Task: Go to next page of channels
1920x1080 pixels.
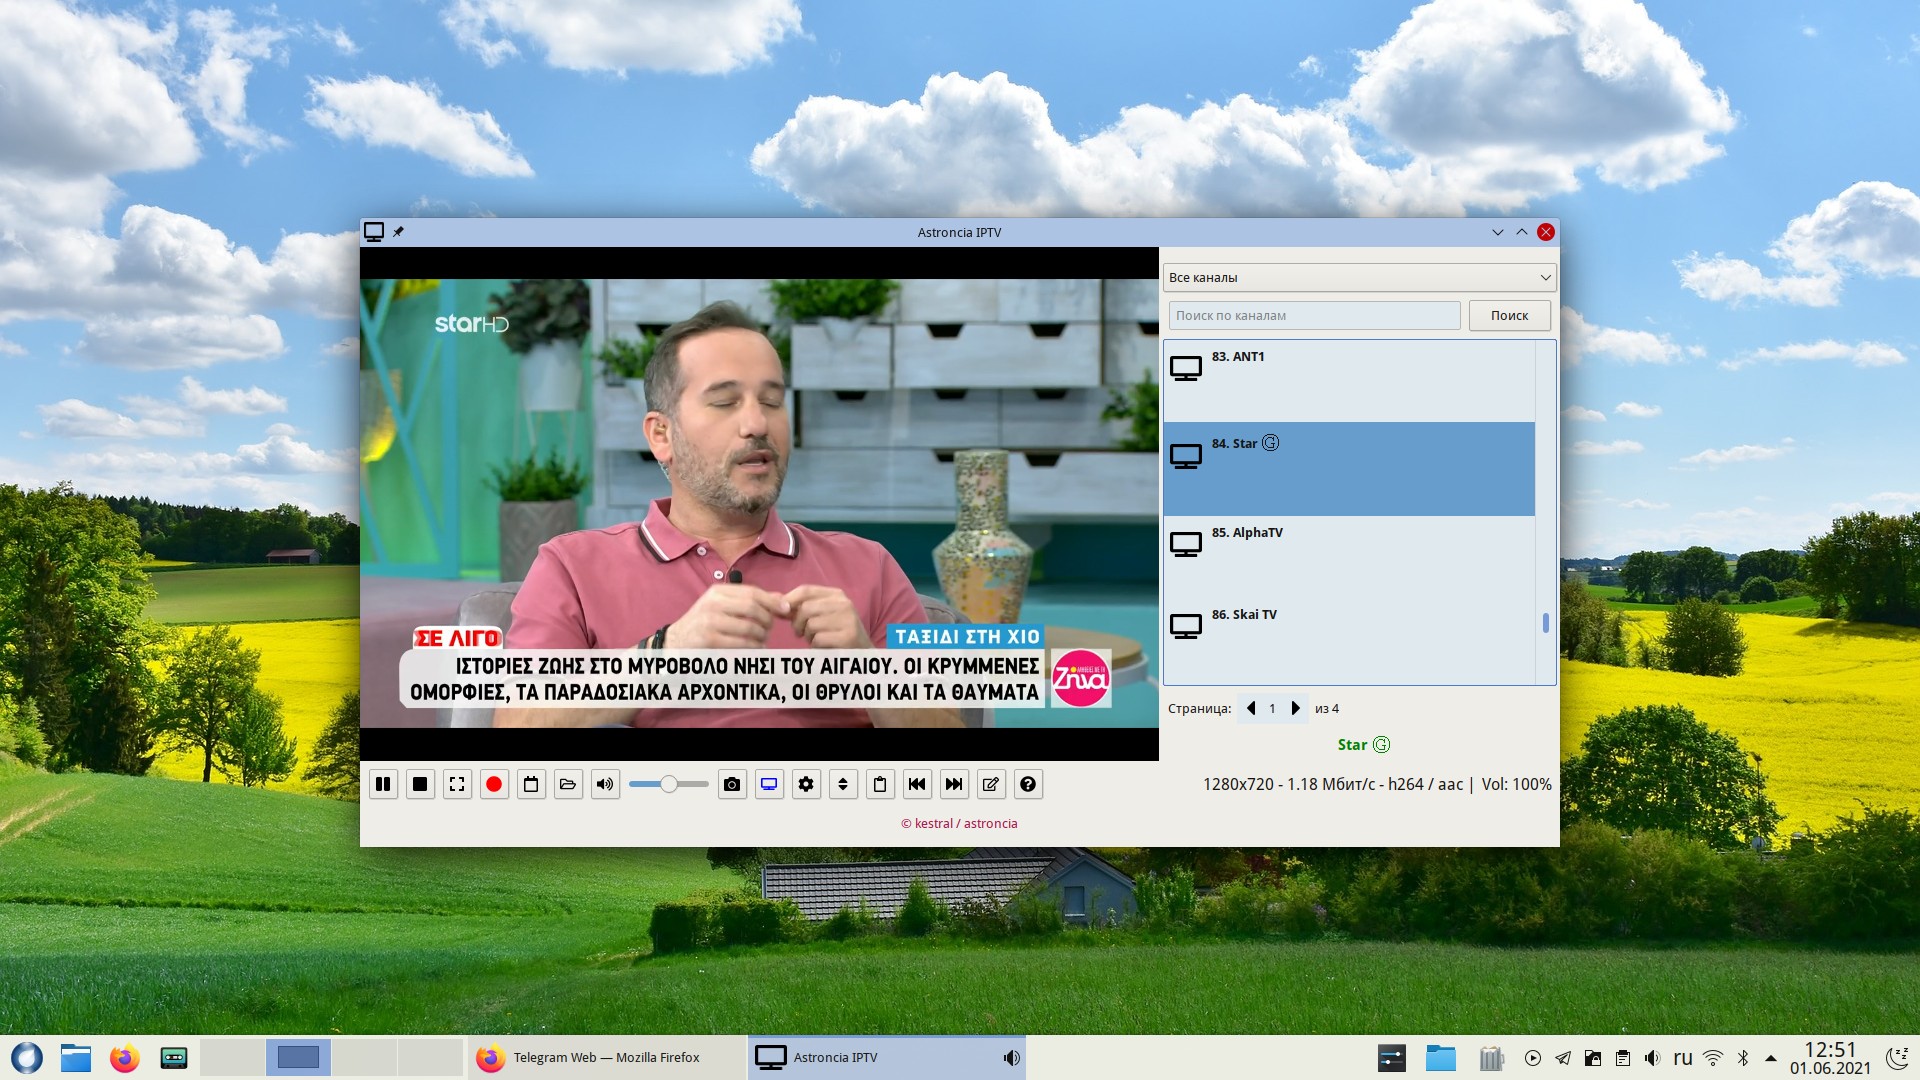Action: click(1296, 709)
